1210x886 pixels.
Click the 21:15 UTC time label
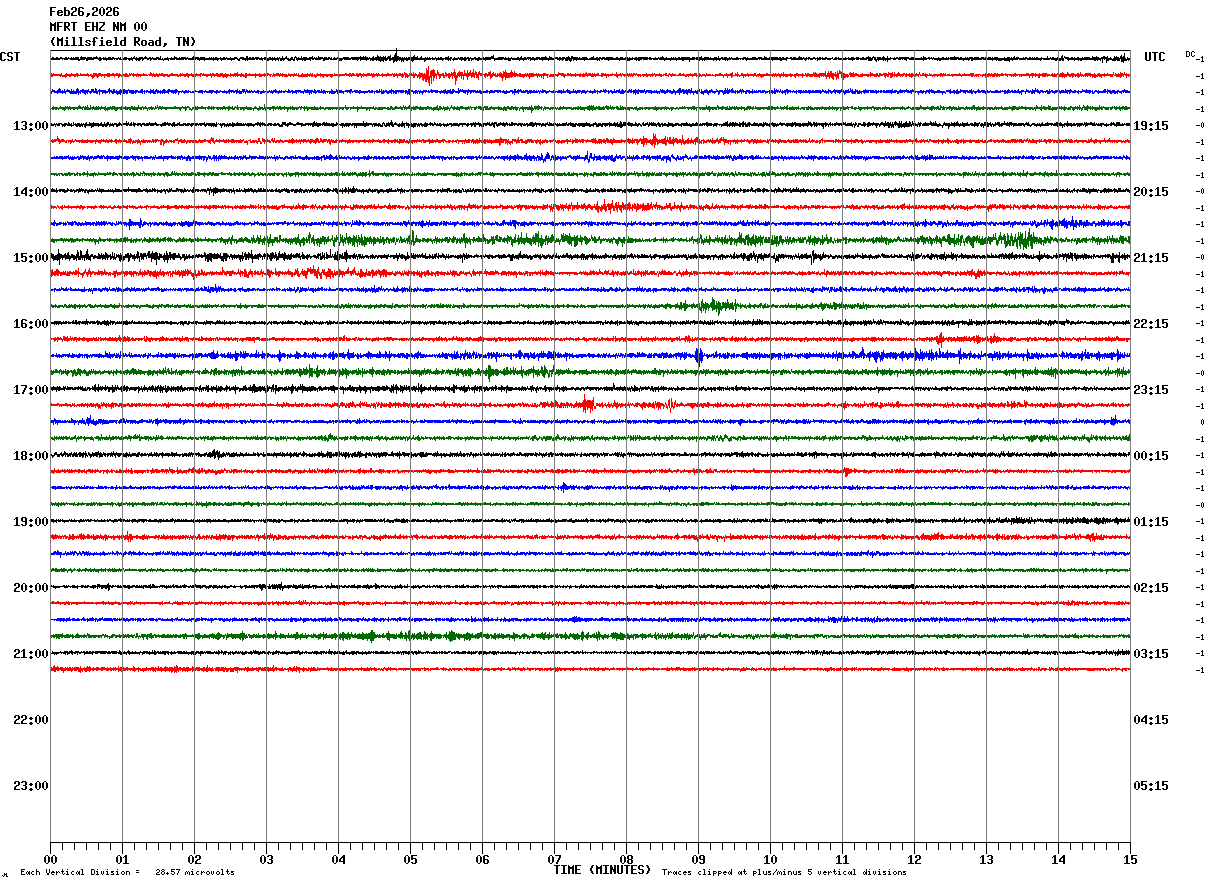pos(1150,258)
